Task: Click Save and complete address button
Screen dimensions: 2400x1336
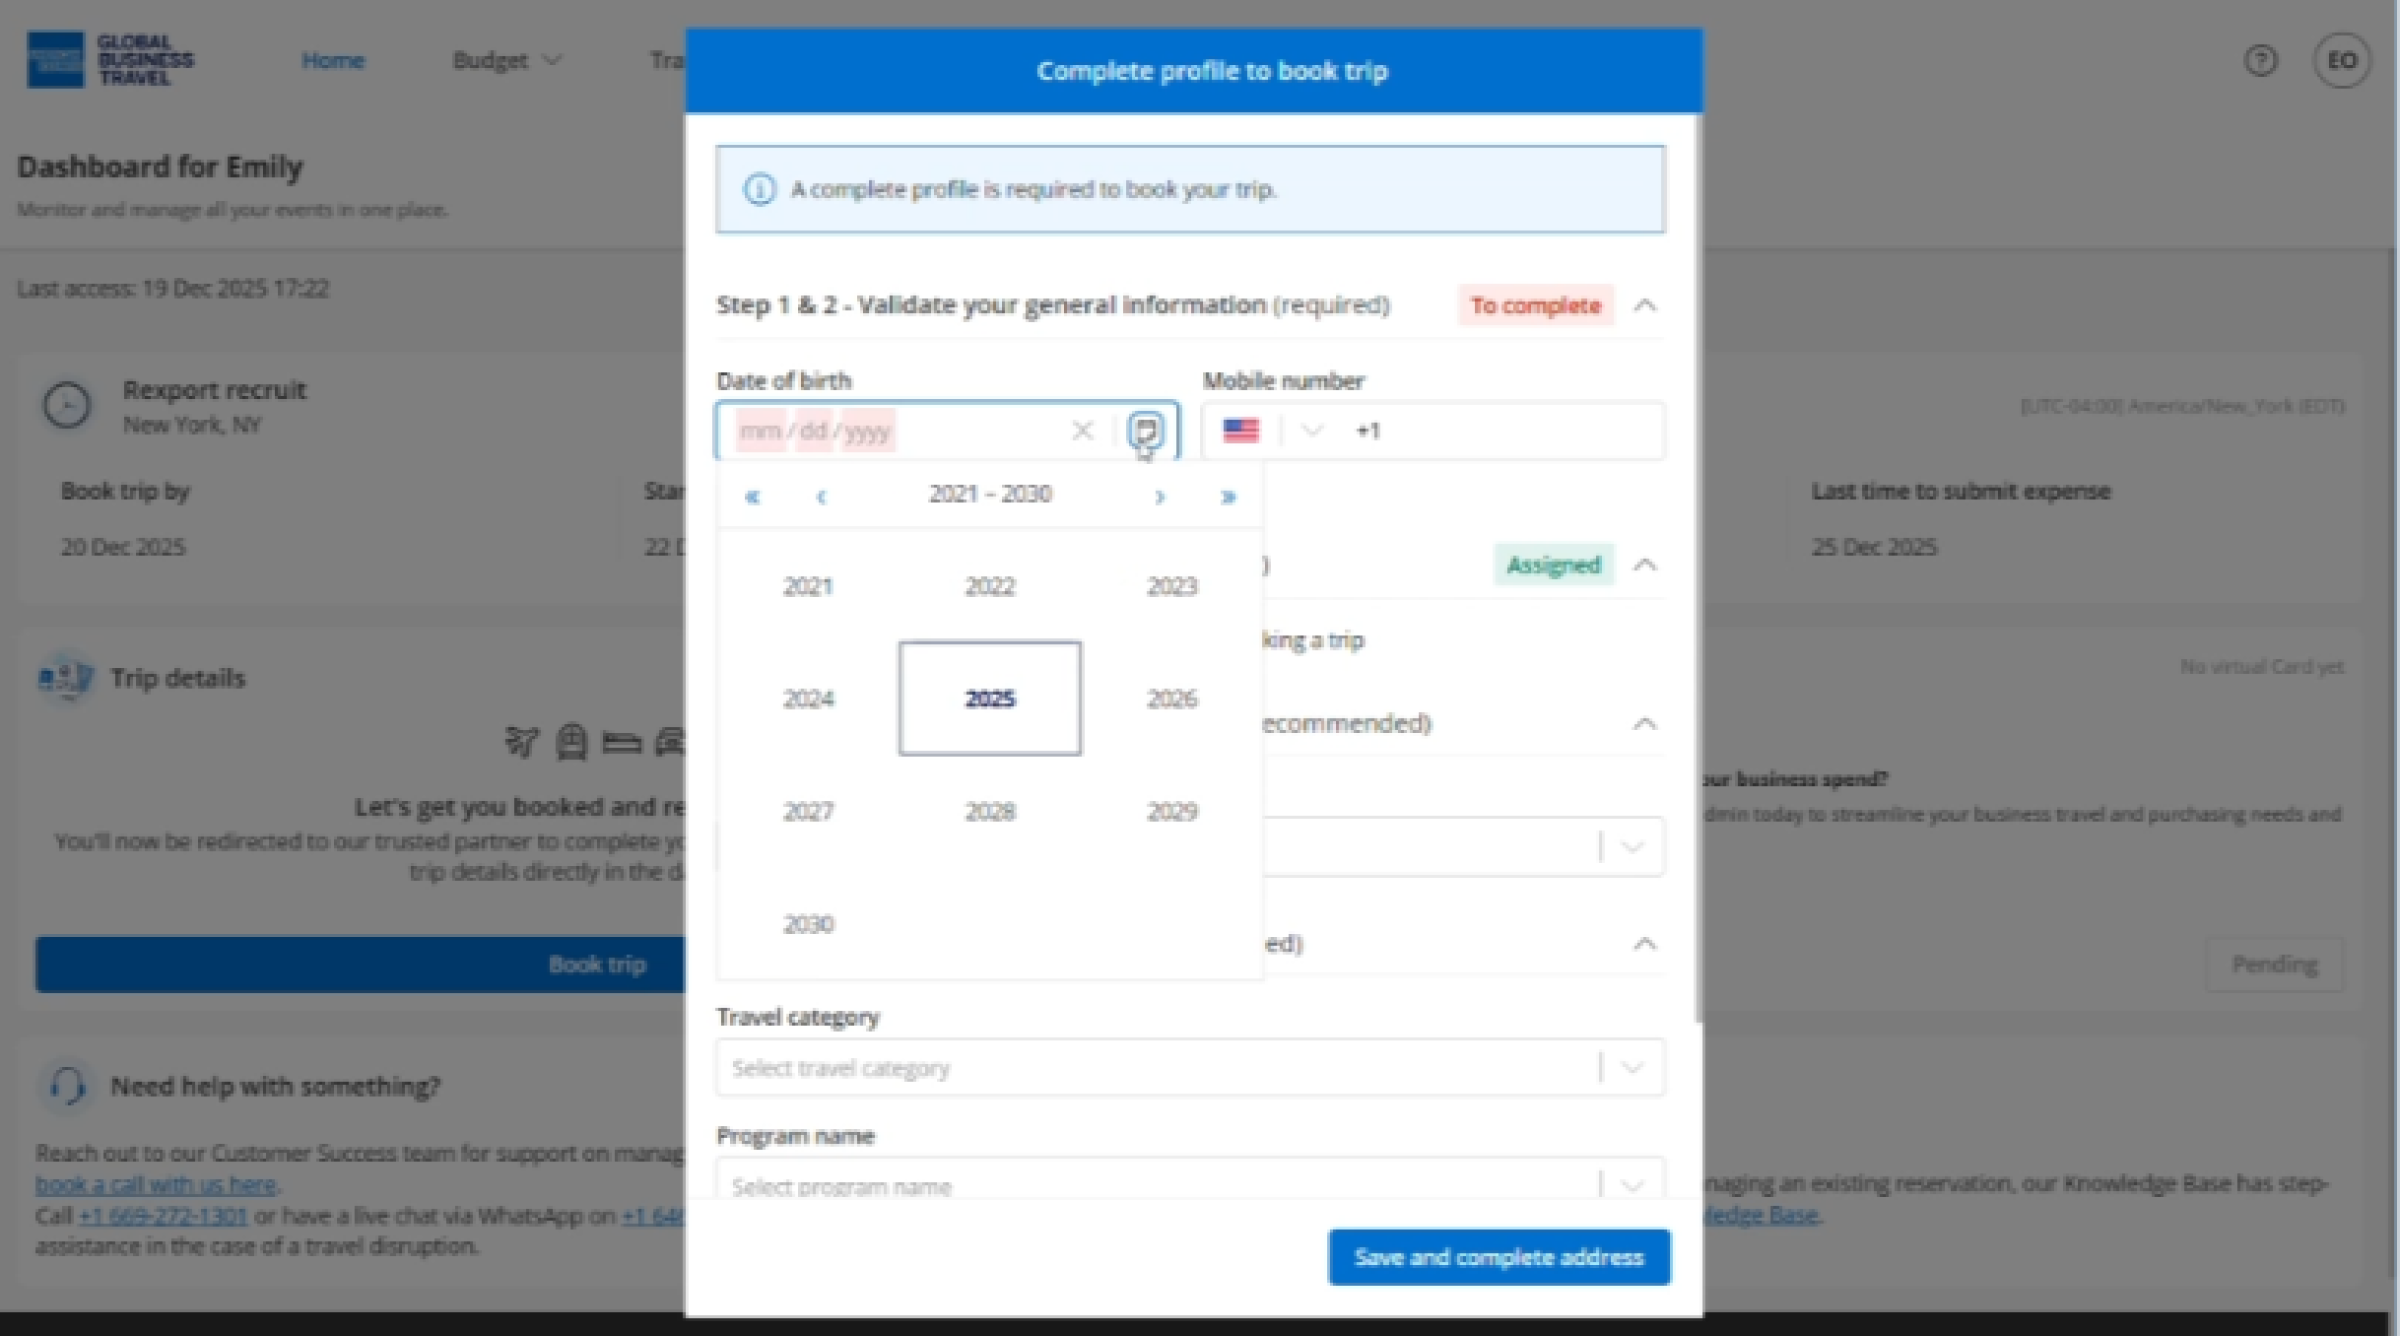Action: (x=1498, y=1257)
